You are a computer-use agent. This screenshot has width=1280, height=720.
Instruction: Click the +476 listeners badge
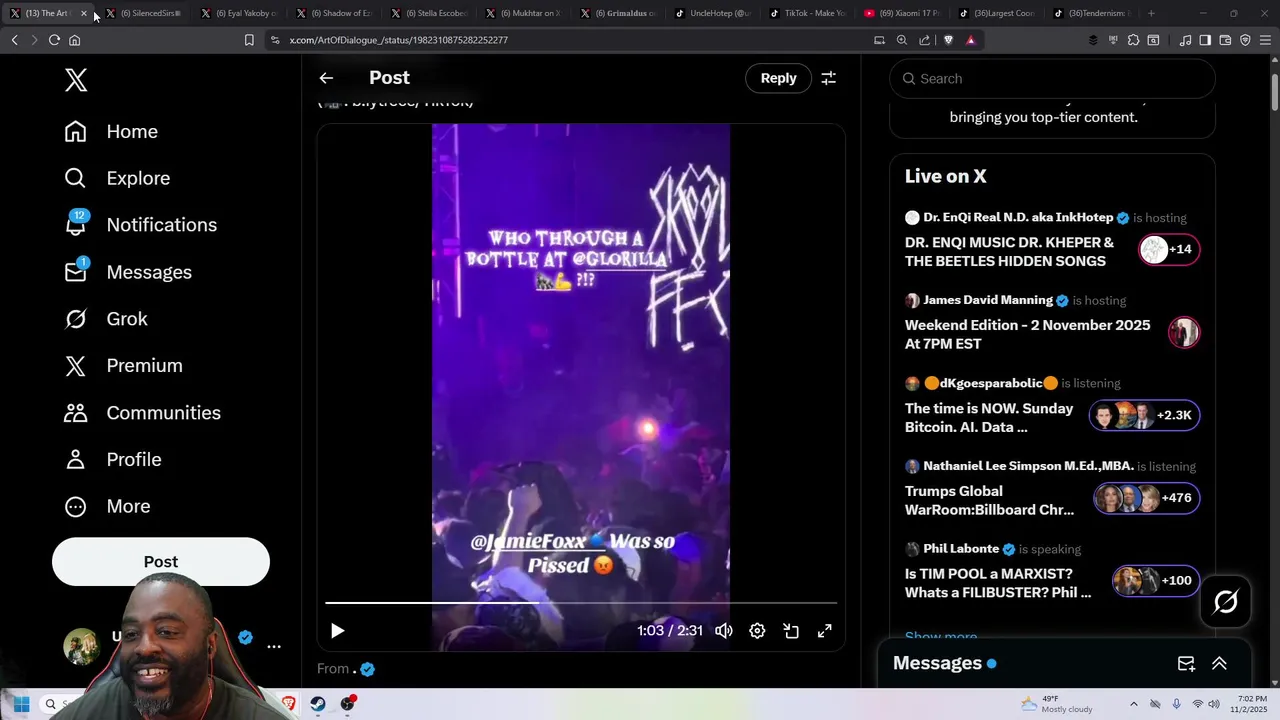1146,498
